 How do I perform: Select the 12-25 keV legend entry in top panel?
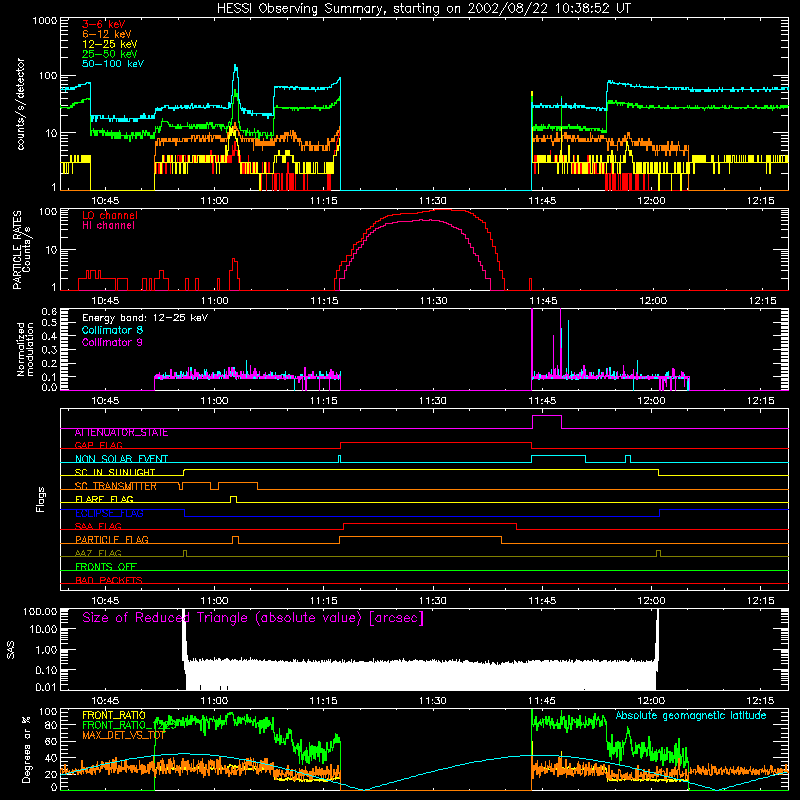110,44
